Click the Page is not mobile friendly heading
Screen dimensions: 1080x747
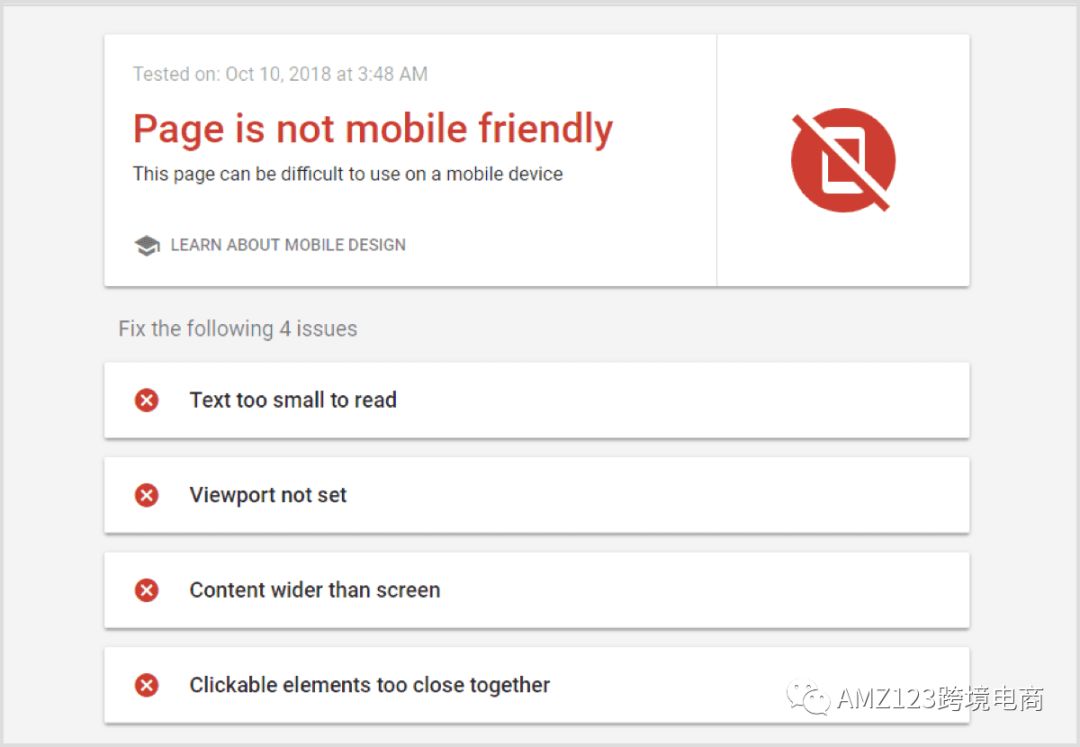click(x=373, y=129)
